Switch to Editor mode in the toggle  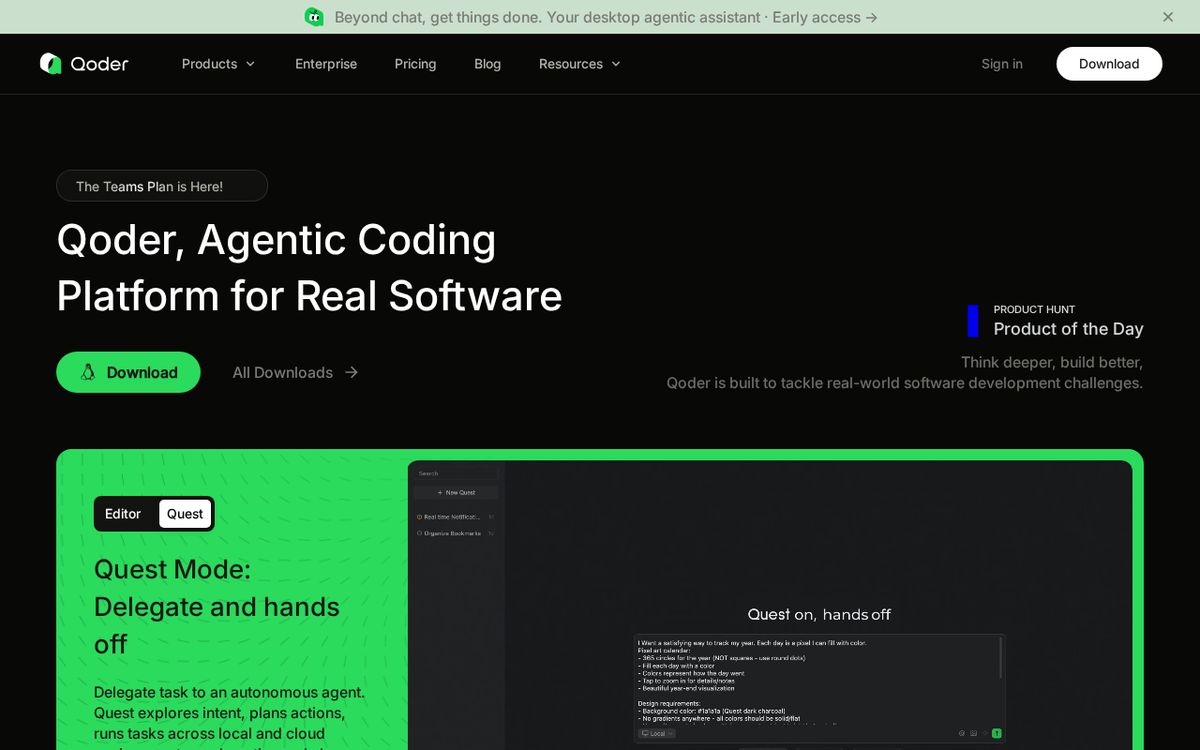123,514
